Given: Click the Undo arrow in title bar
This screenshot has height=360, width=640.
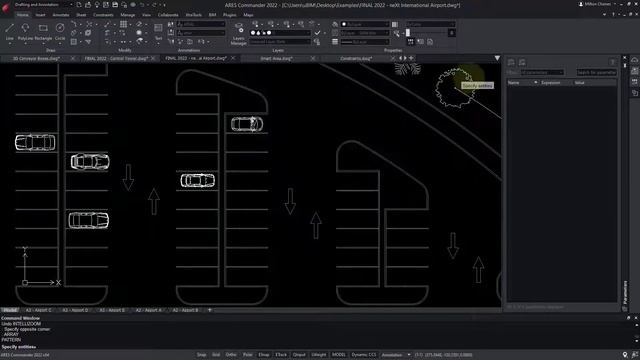Looking at the screenshot, I should point(142,4).
